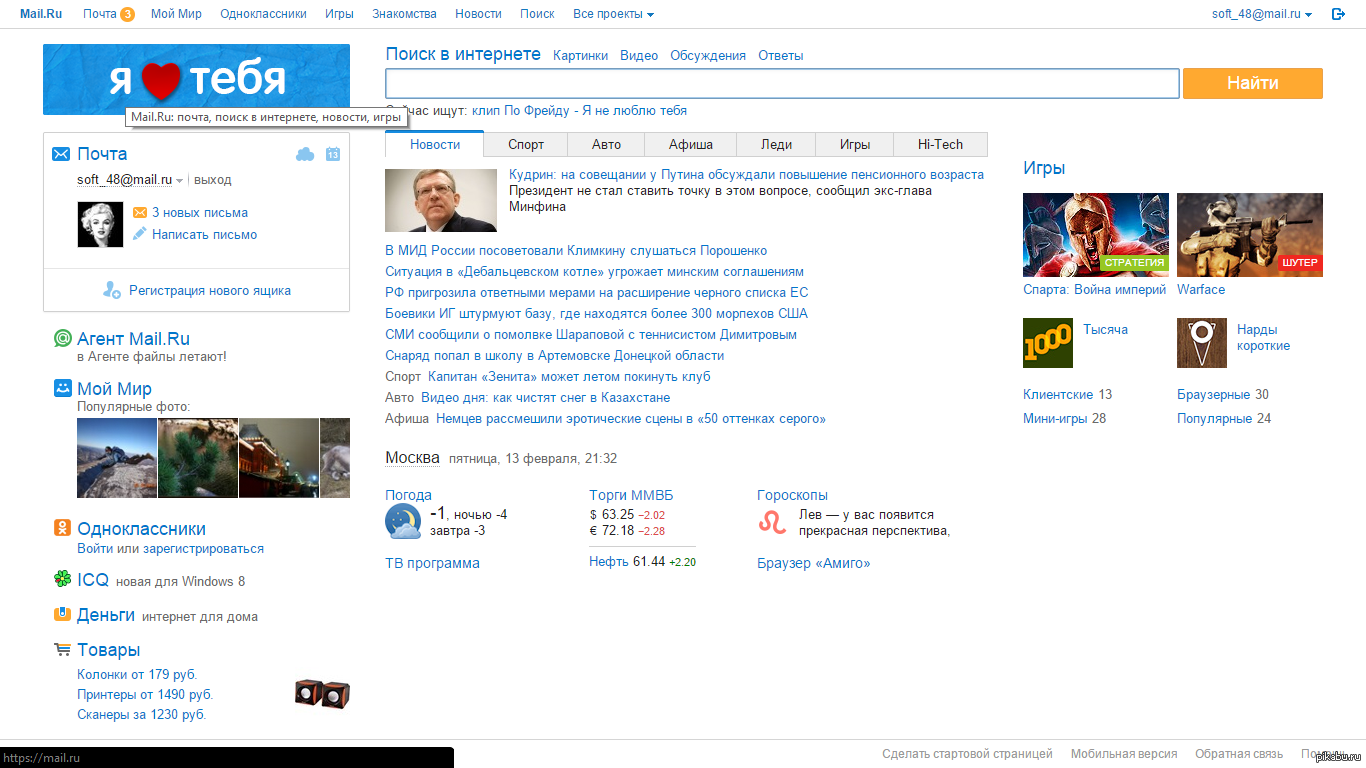The image size is (1366, 768).
Task: Open Мой Мир in top navigation
Action: [176, 14]
